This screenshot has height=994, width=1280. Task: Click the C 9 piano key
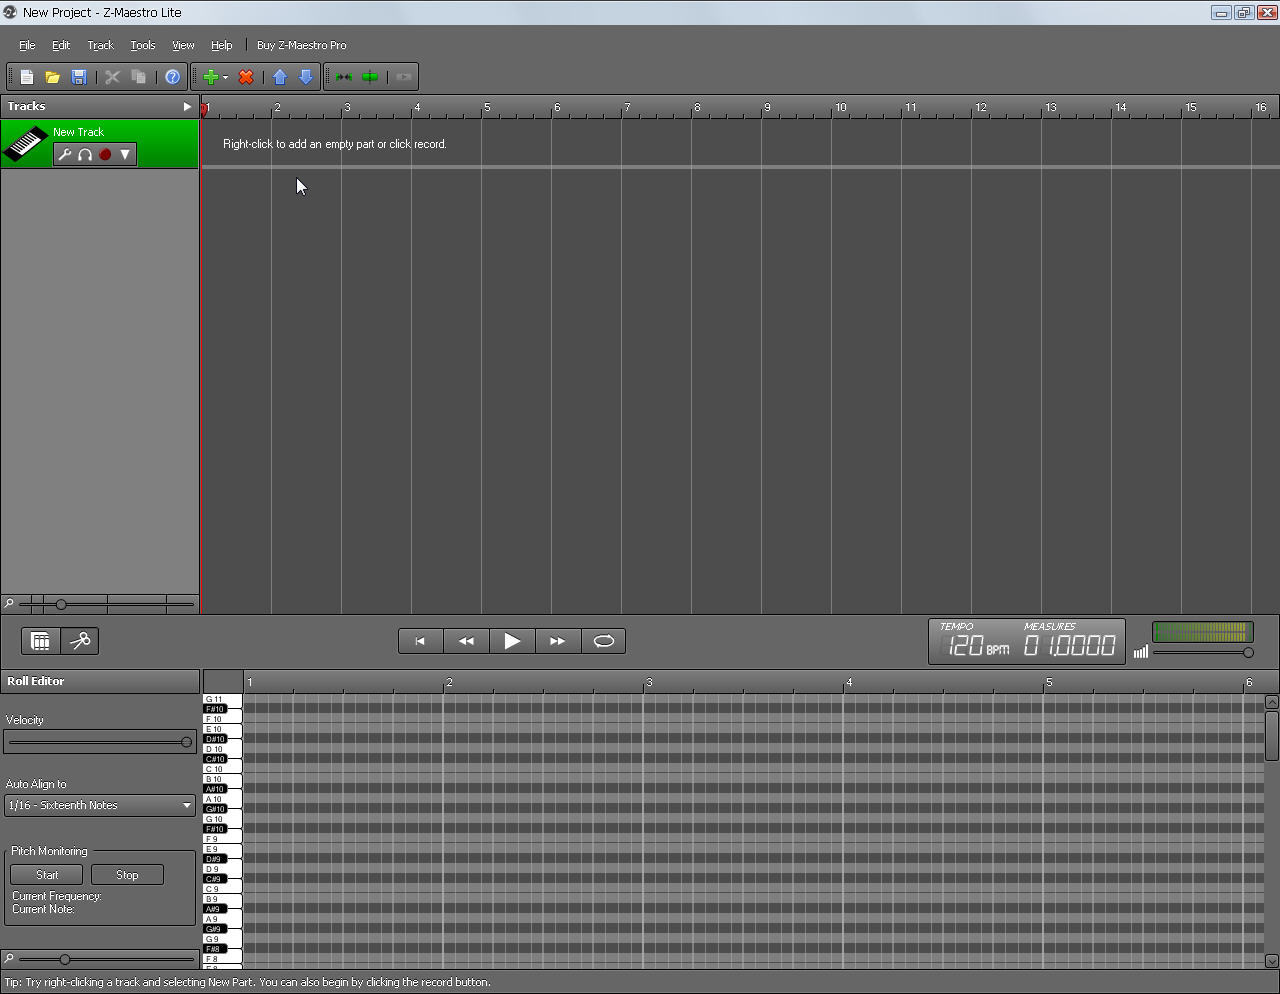(222, 889)
